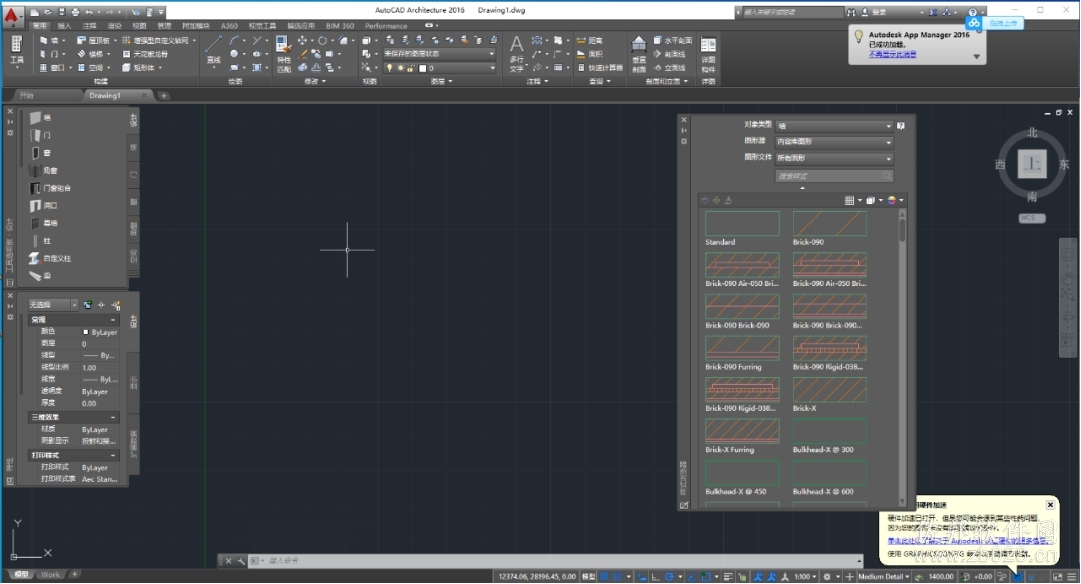Open the Quick Calculator (快速计算器) tool
The width and height of the screenshot is (1081, 584).
(x=600, y=68)
